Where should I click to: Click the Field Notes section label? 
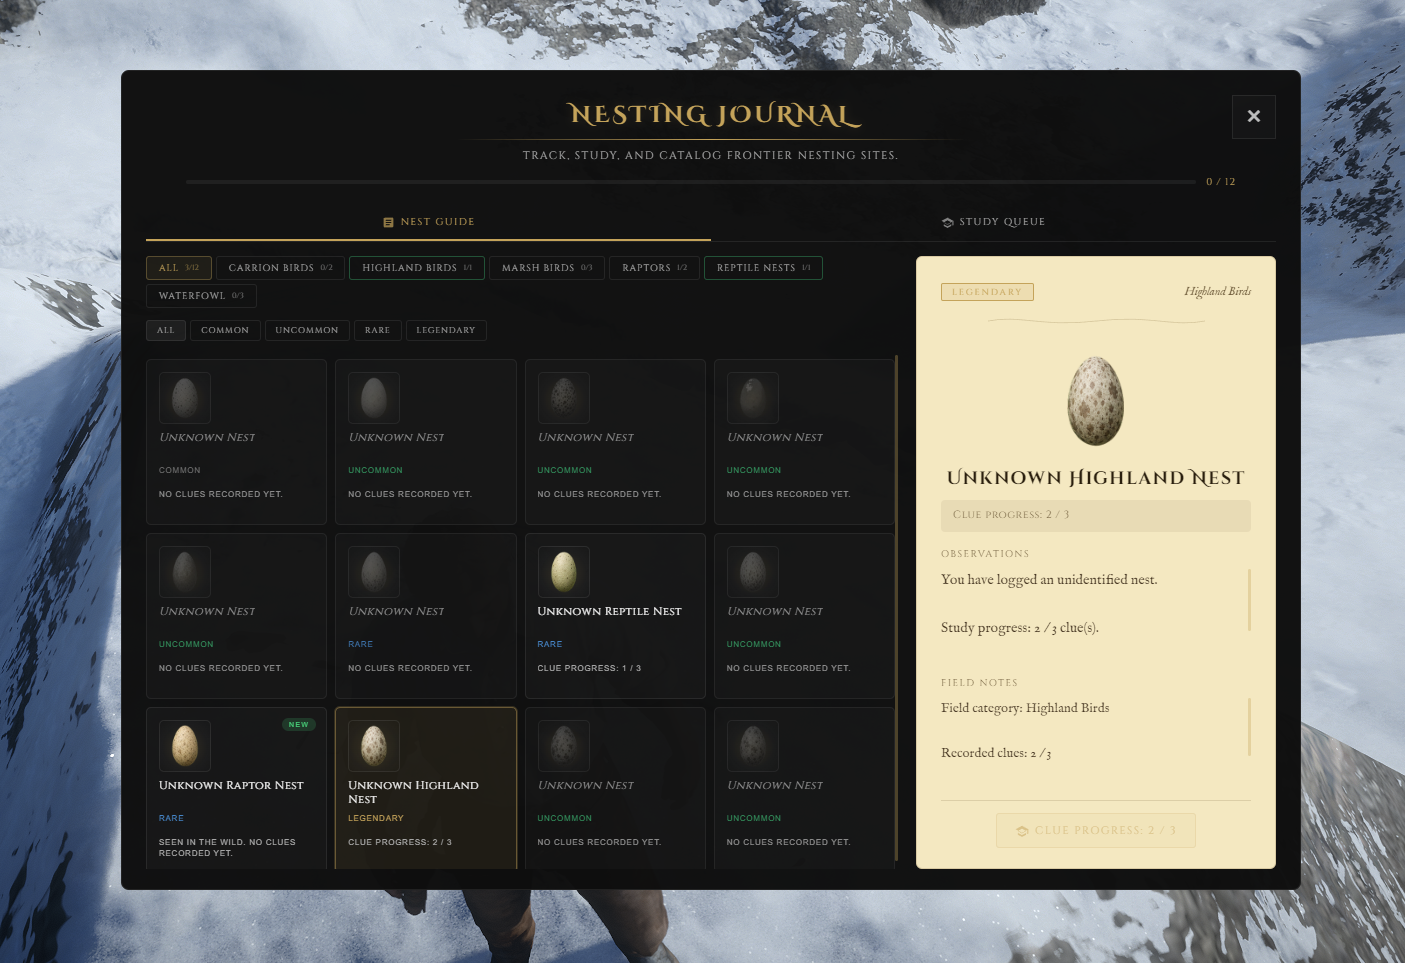click(980, 683)
